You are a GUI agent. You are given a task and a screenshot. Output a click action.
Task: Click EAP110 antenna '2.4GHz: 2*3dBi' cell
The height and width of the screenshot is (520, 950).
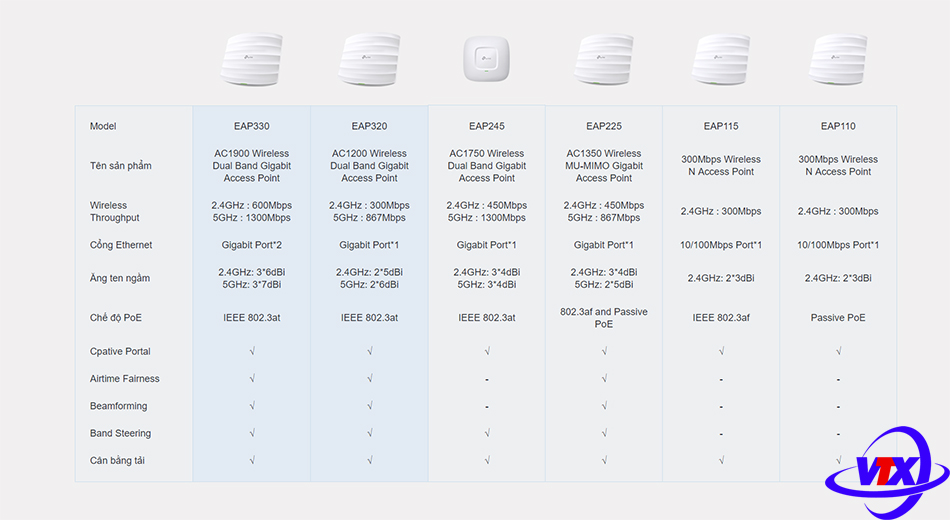tap(838, 278)
